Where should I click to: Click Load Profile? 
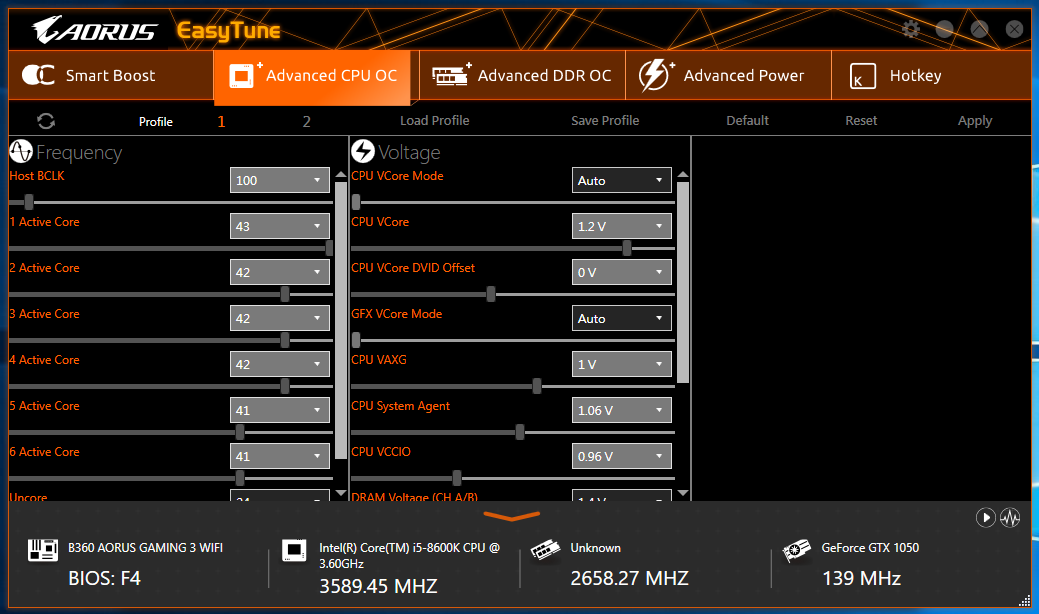click(x=435, y=121)
